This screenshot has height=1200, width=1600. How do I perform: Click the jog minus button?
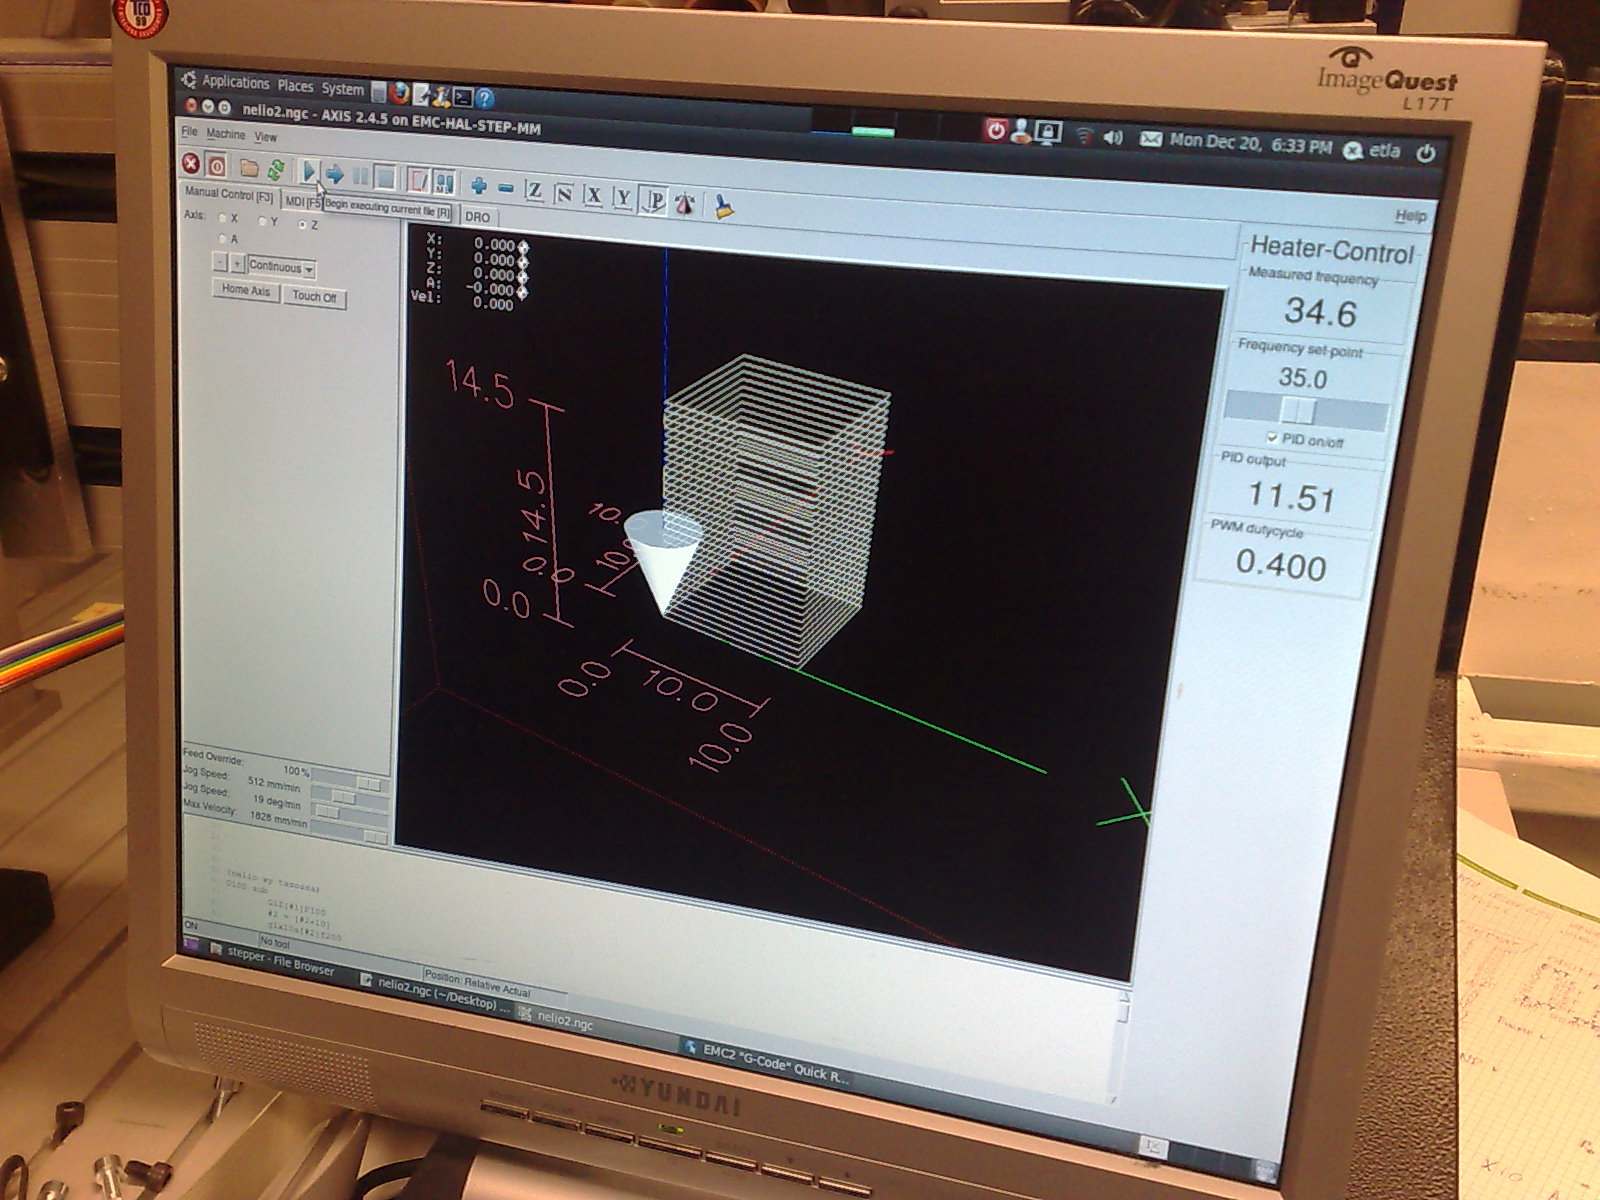click(221, 262)
